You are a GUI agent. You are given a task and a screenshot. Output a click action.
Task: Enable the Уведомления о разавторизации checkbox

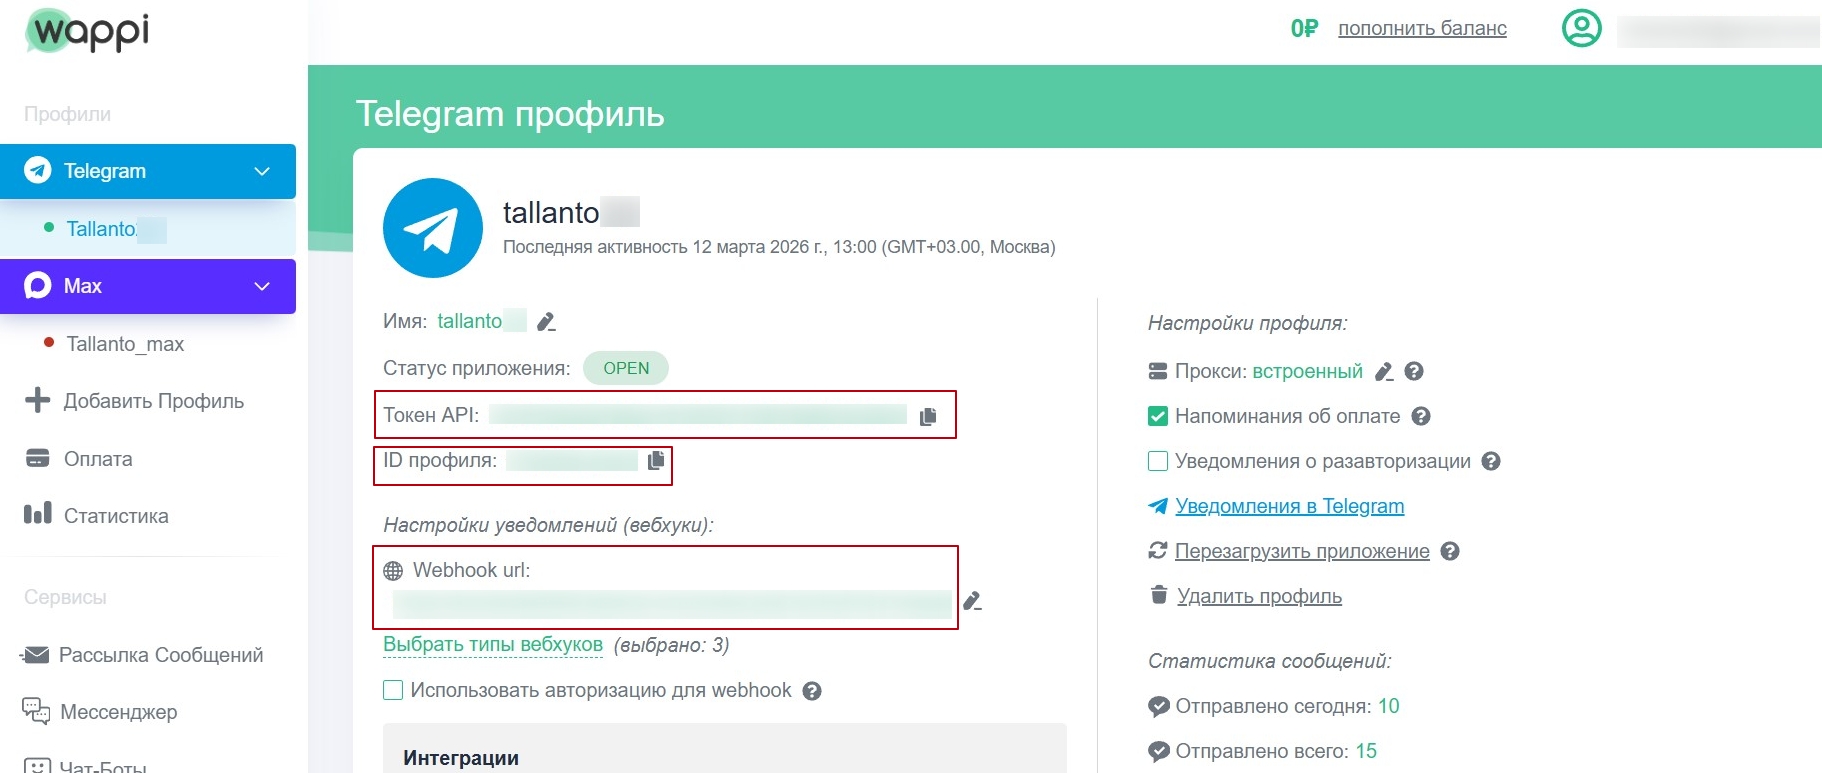click(1158, 461)
